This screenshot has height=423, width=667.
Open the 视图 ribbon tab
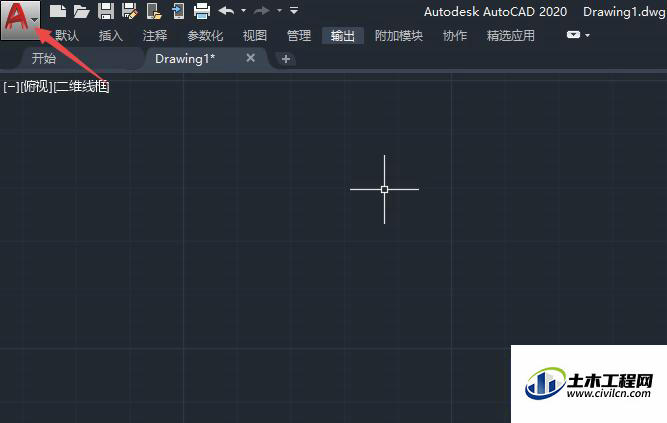click(x=255, y=36)
